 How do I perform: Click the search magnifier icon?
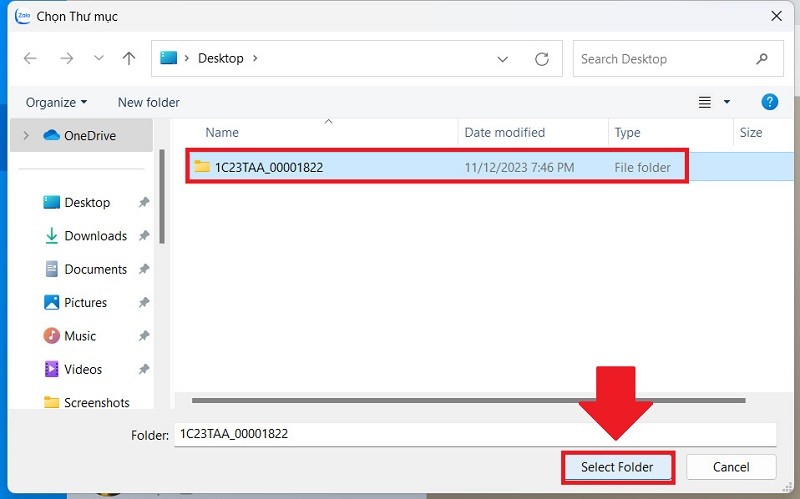click(763, 59)
